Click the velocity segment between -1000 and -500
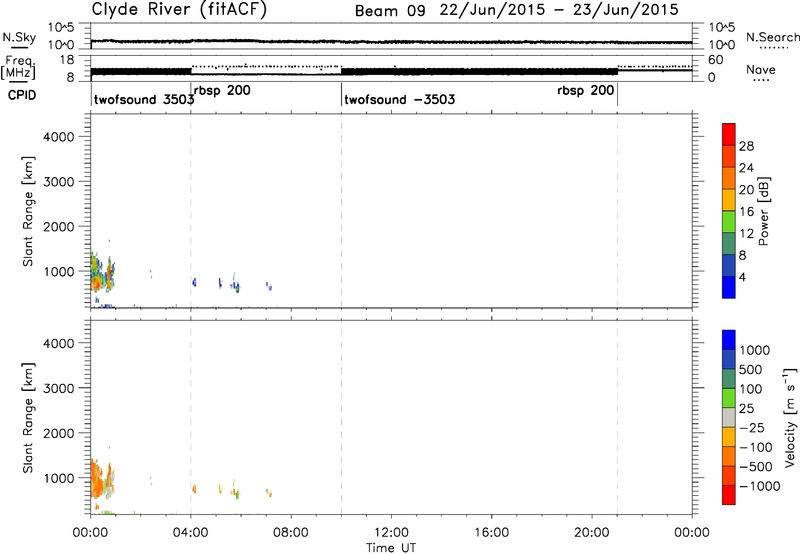Image resolution: width=800 pixels, height=554 pixels. point(729,475)
